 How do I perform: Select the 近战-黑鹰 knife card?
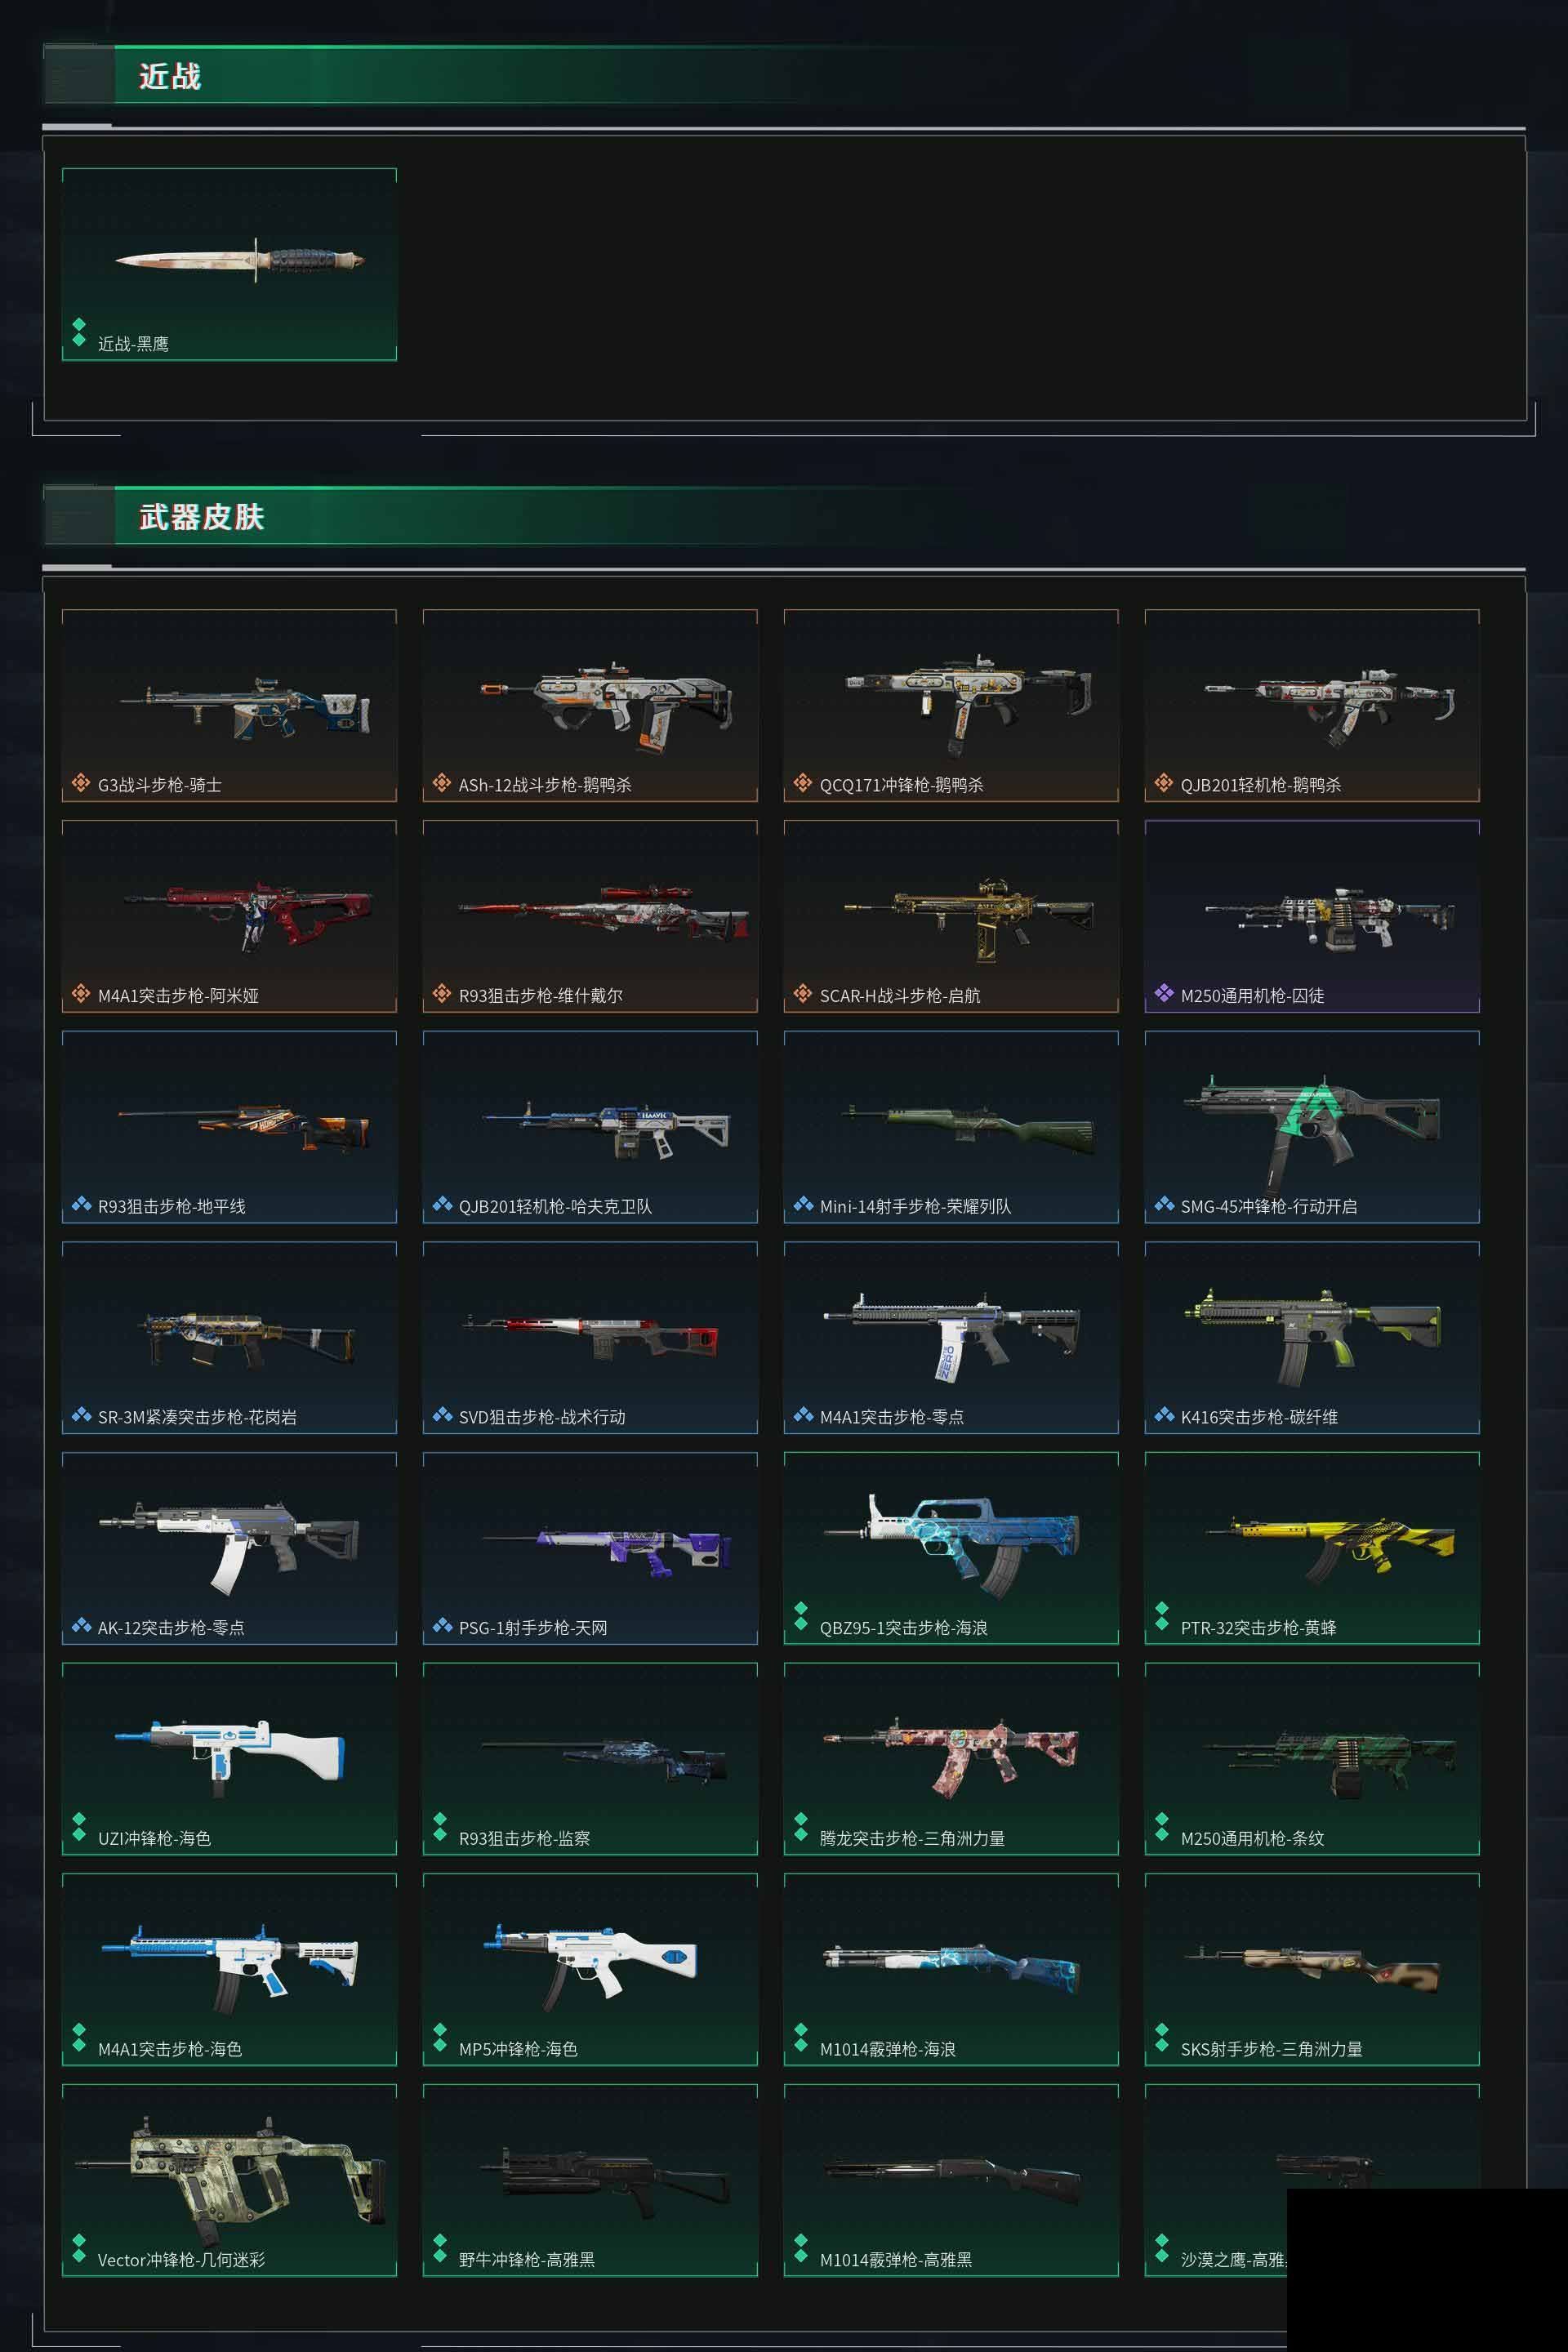coord(229,264)
